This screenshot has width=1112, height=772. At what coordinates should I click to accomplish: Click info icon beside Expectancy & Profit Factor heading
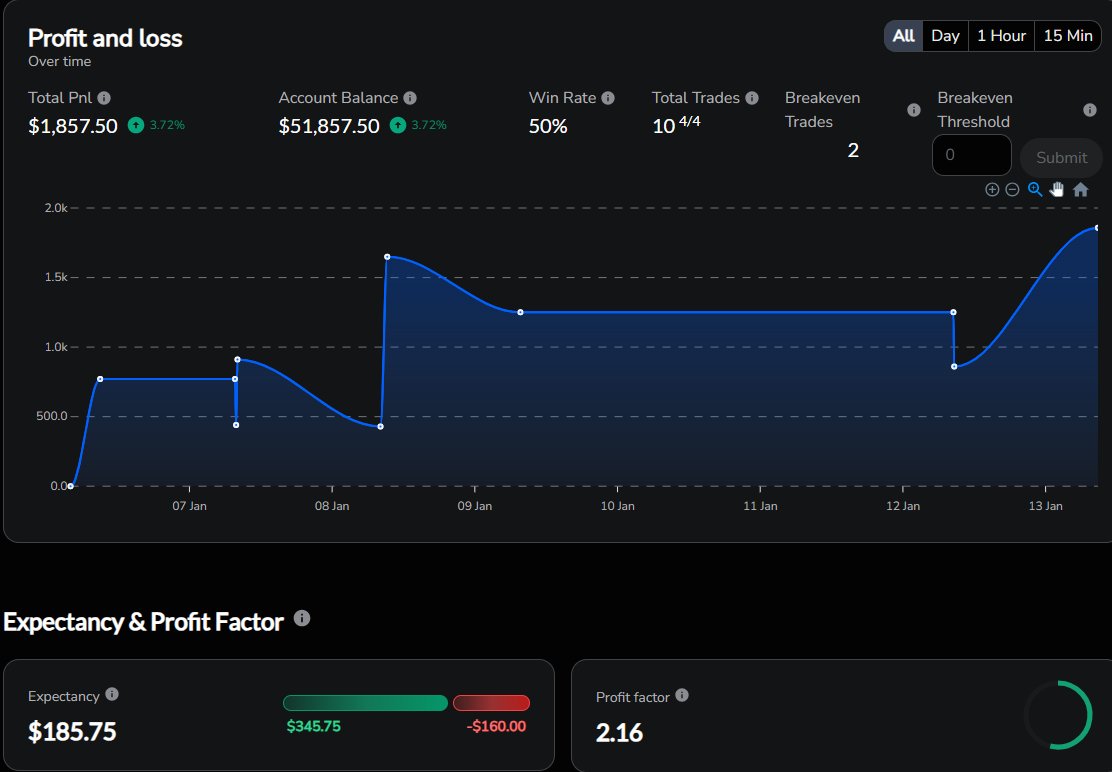coord(302,618)
